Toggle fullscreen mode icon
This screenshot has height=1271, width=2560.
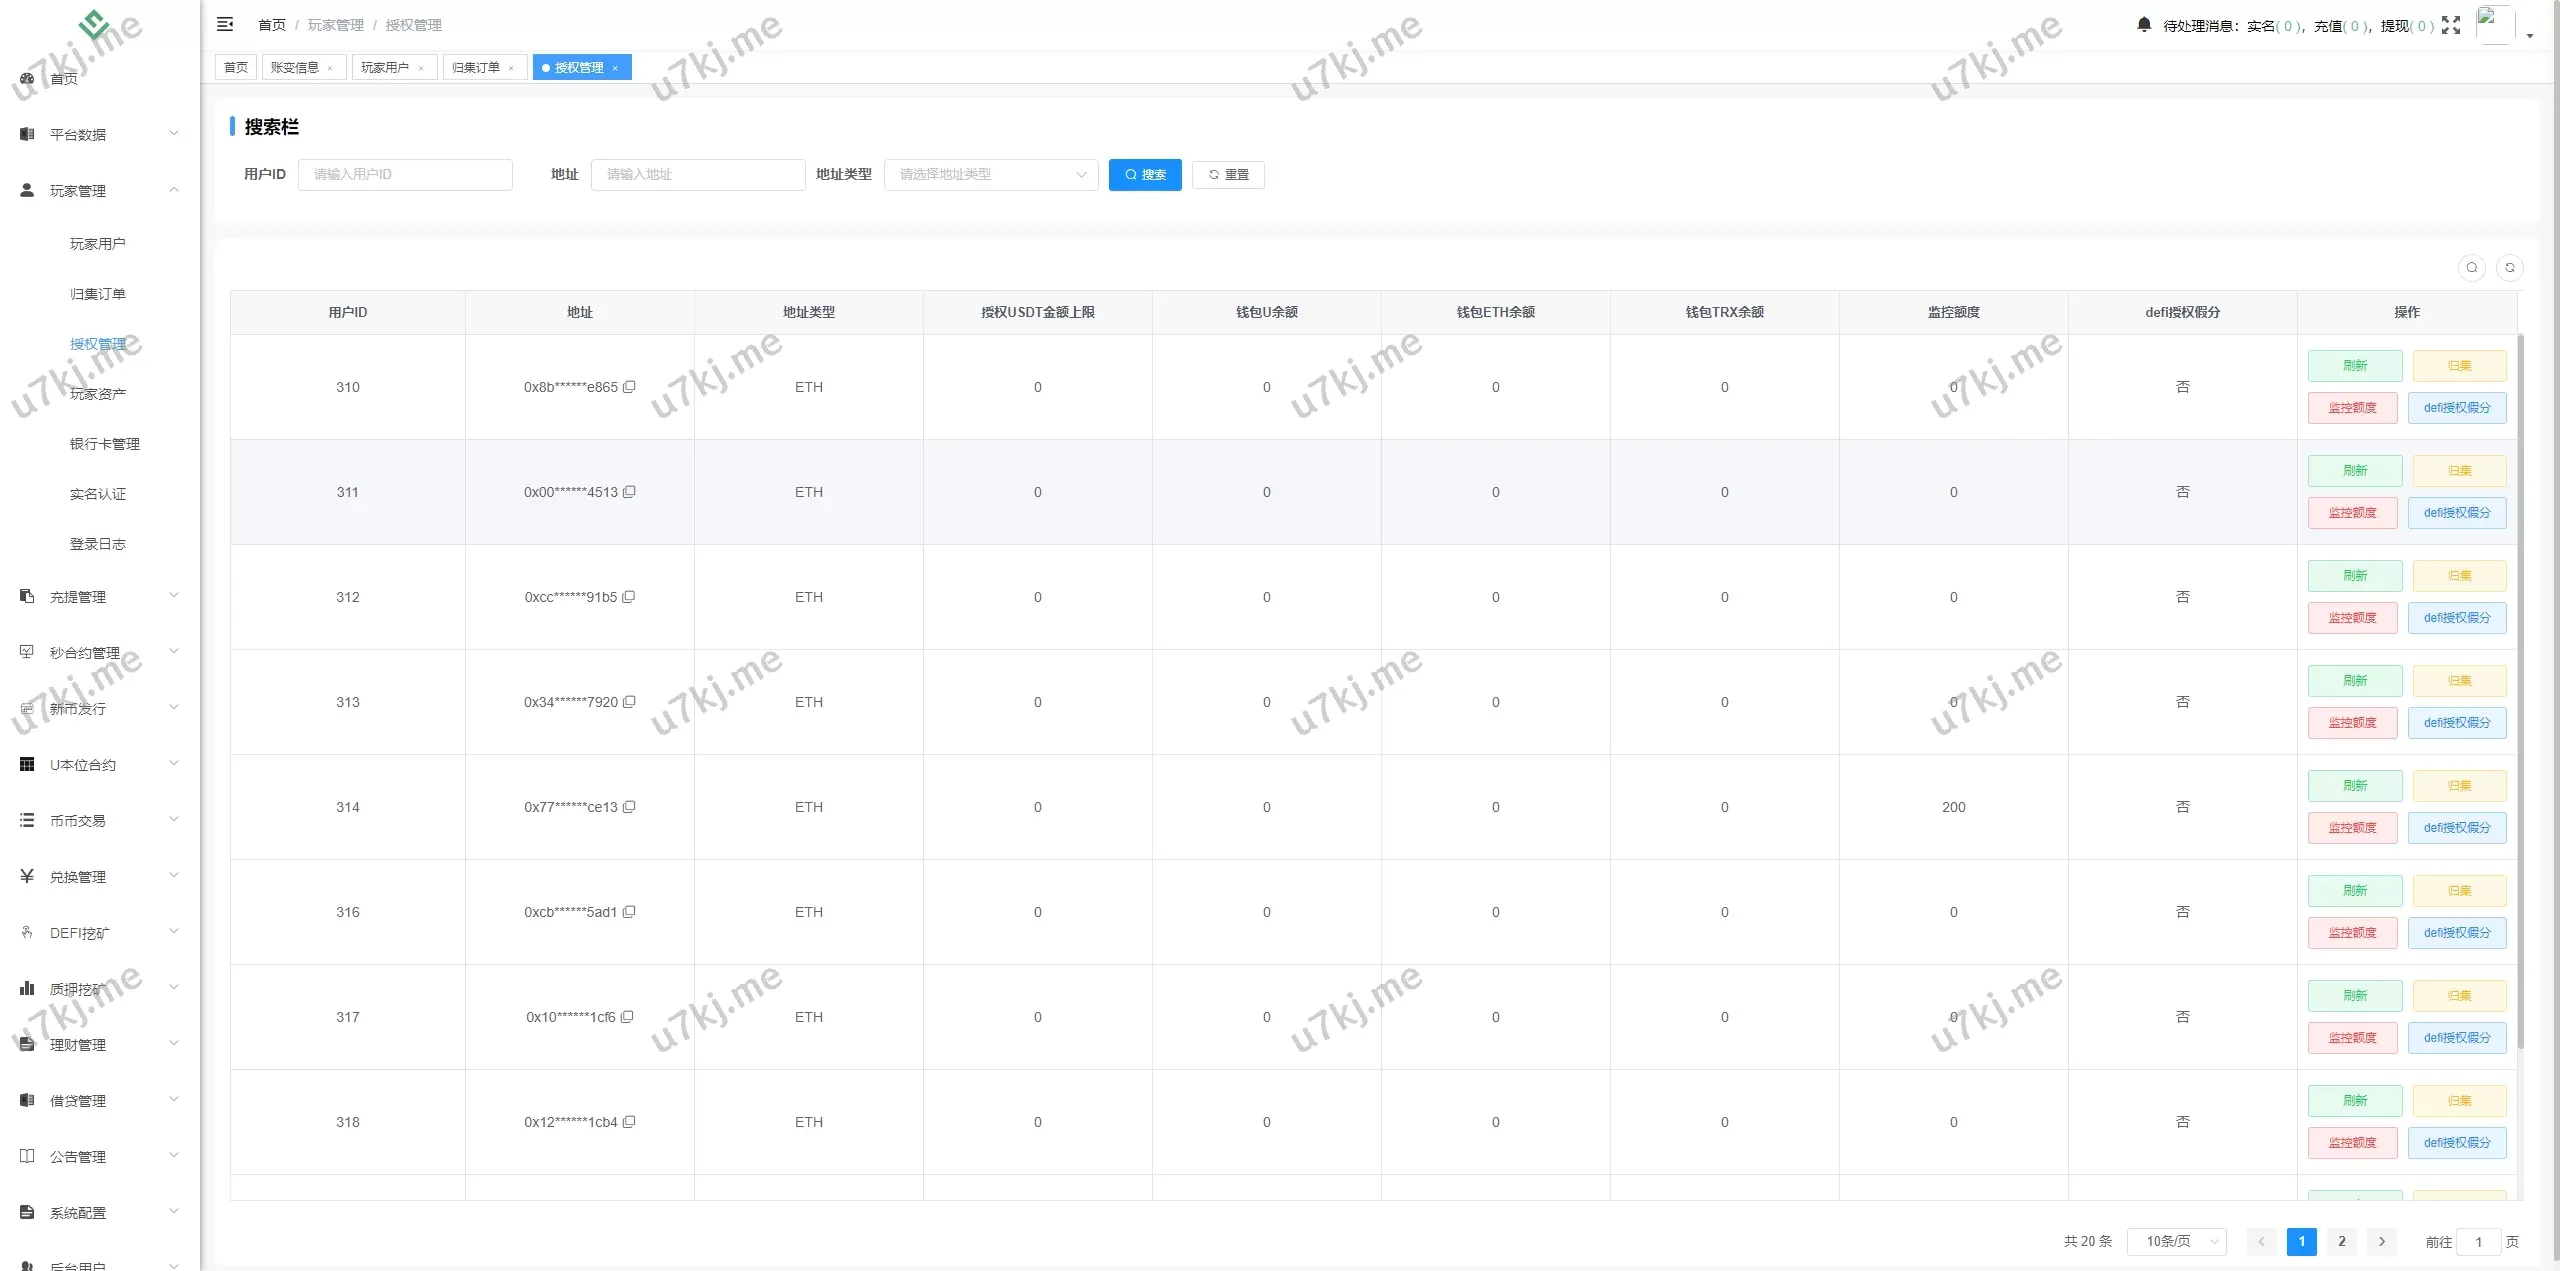(2450, 25)
